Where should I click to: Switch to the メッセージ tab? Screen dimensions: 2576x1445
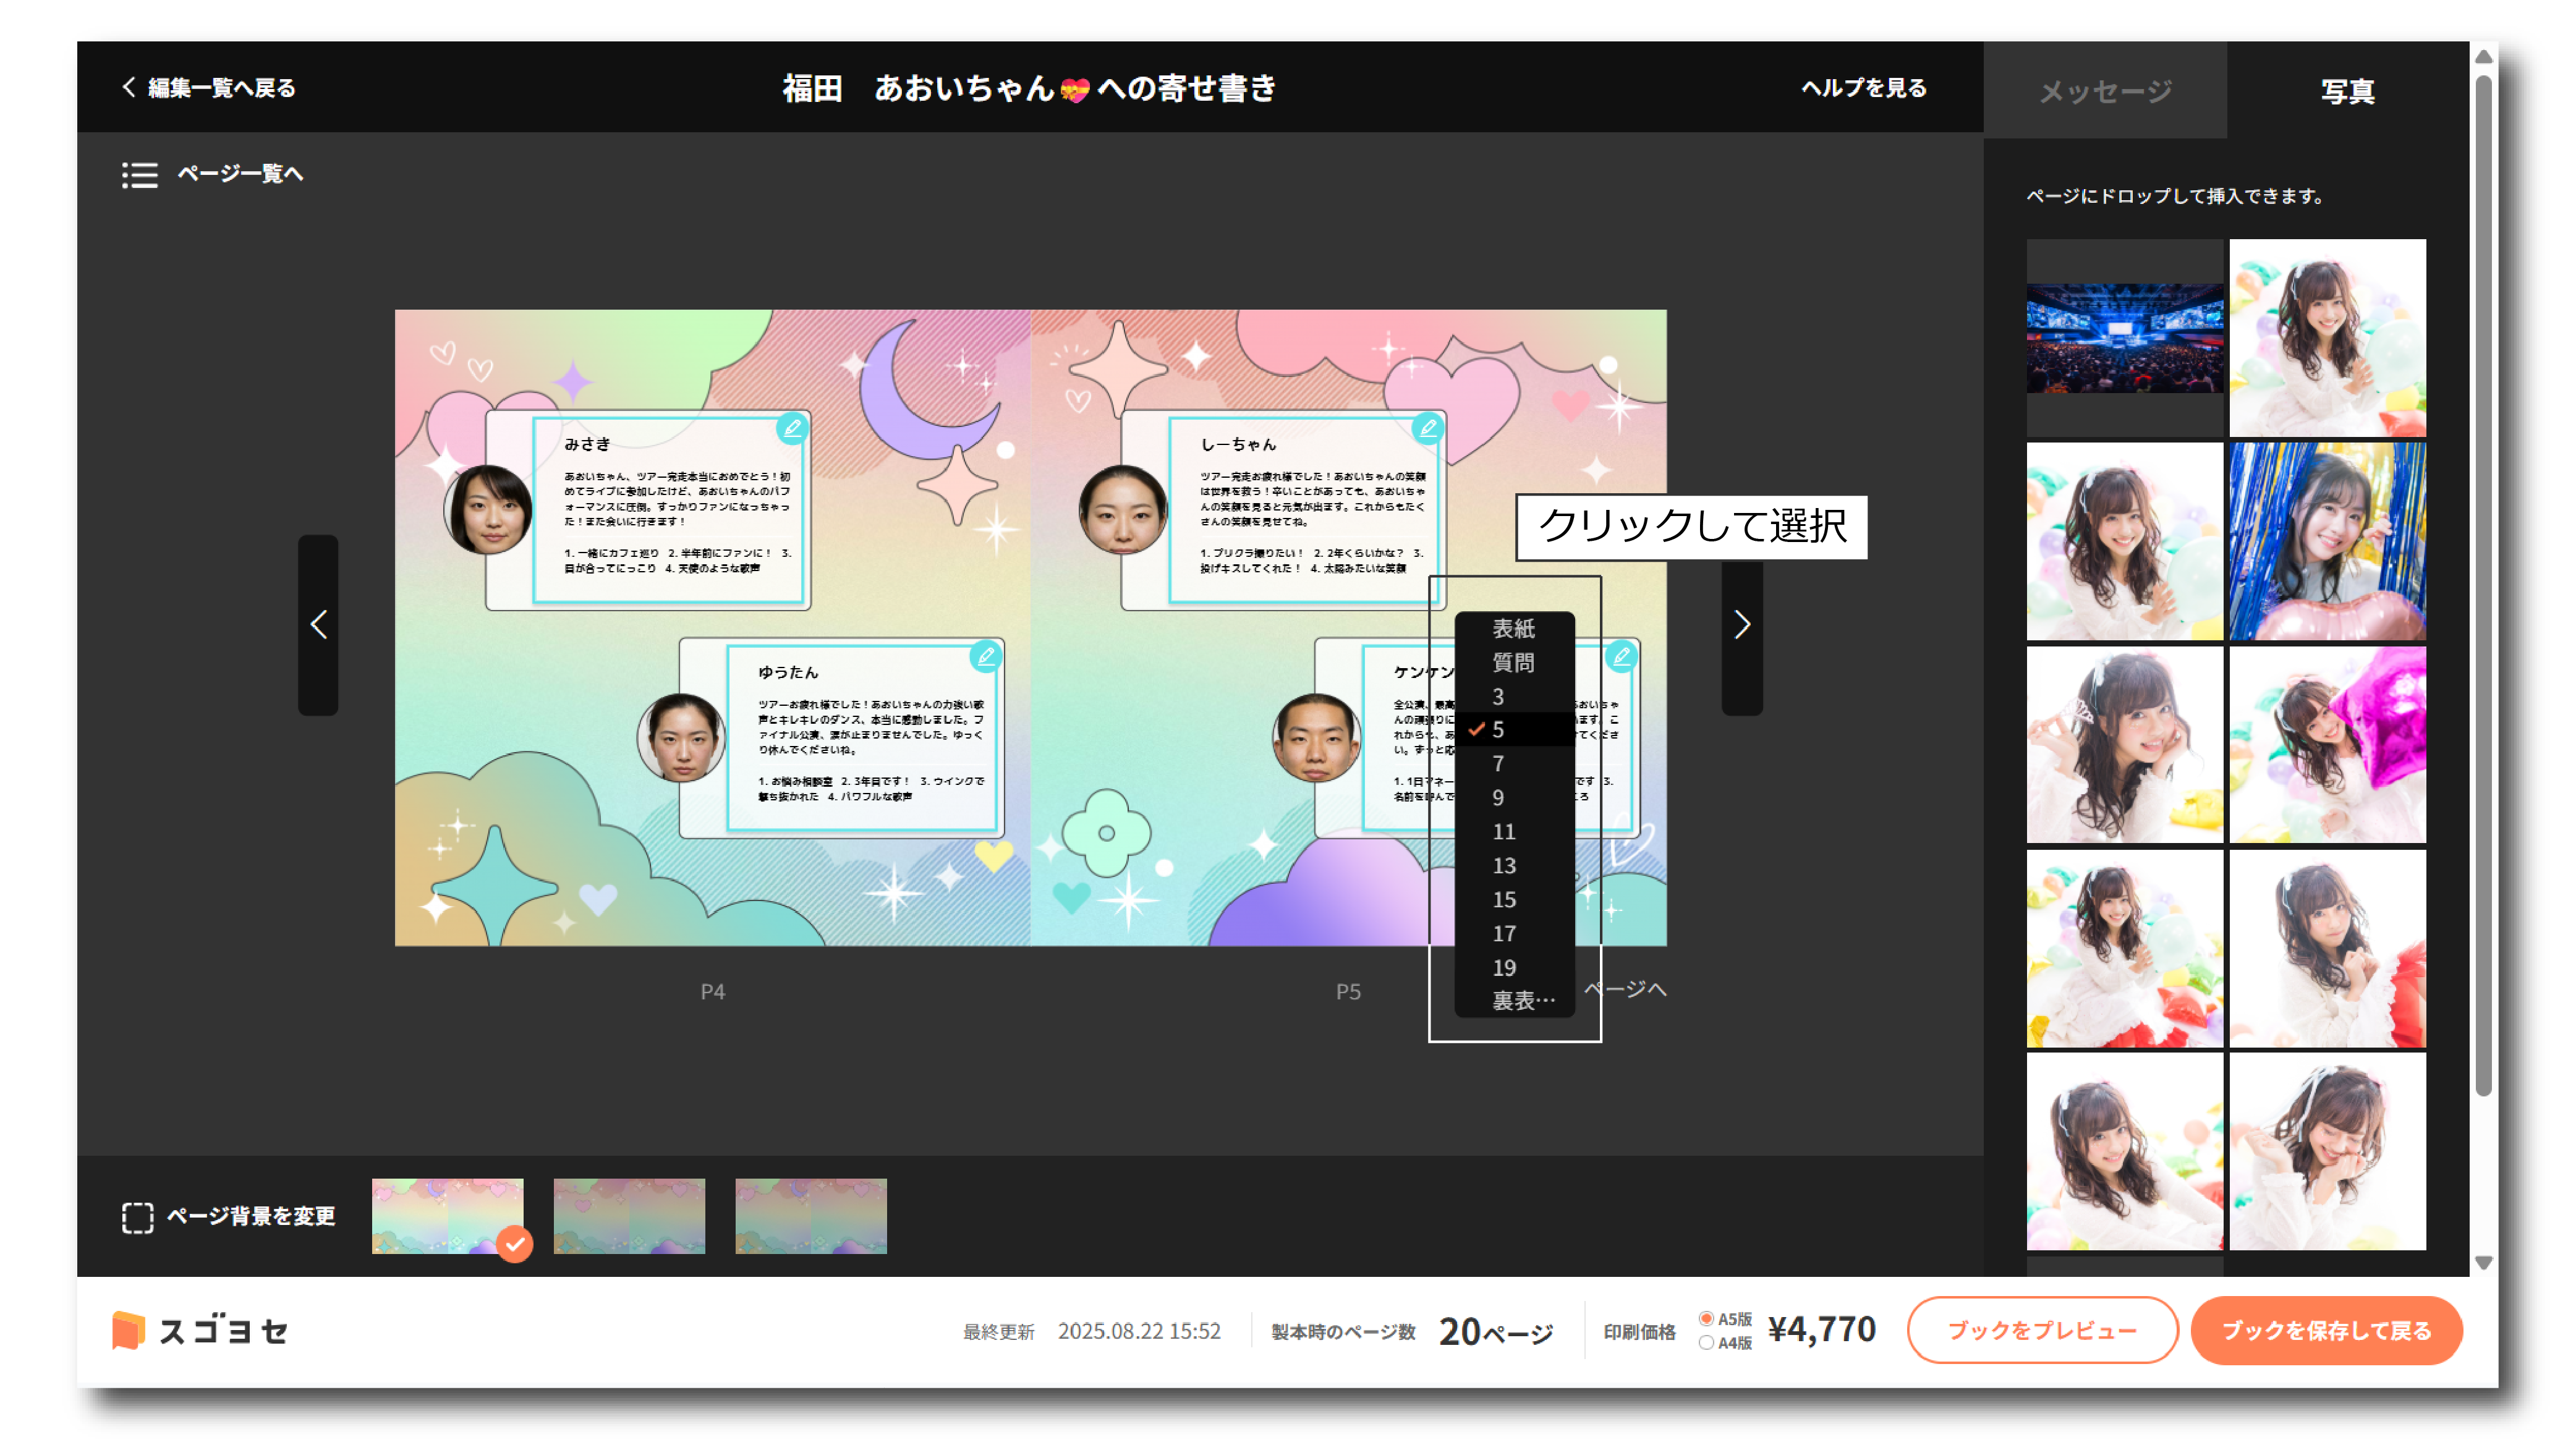[2105, 91]
